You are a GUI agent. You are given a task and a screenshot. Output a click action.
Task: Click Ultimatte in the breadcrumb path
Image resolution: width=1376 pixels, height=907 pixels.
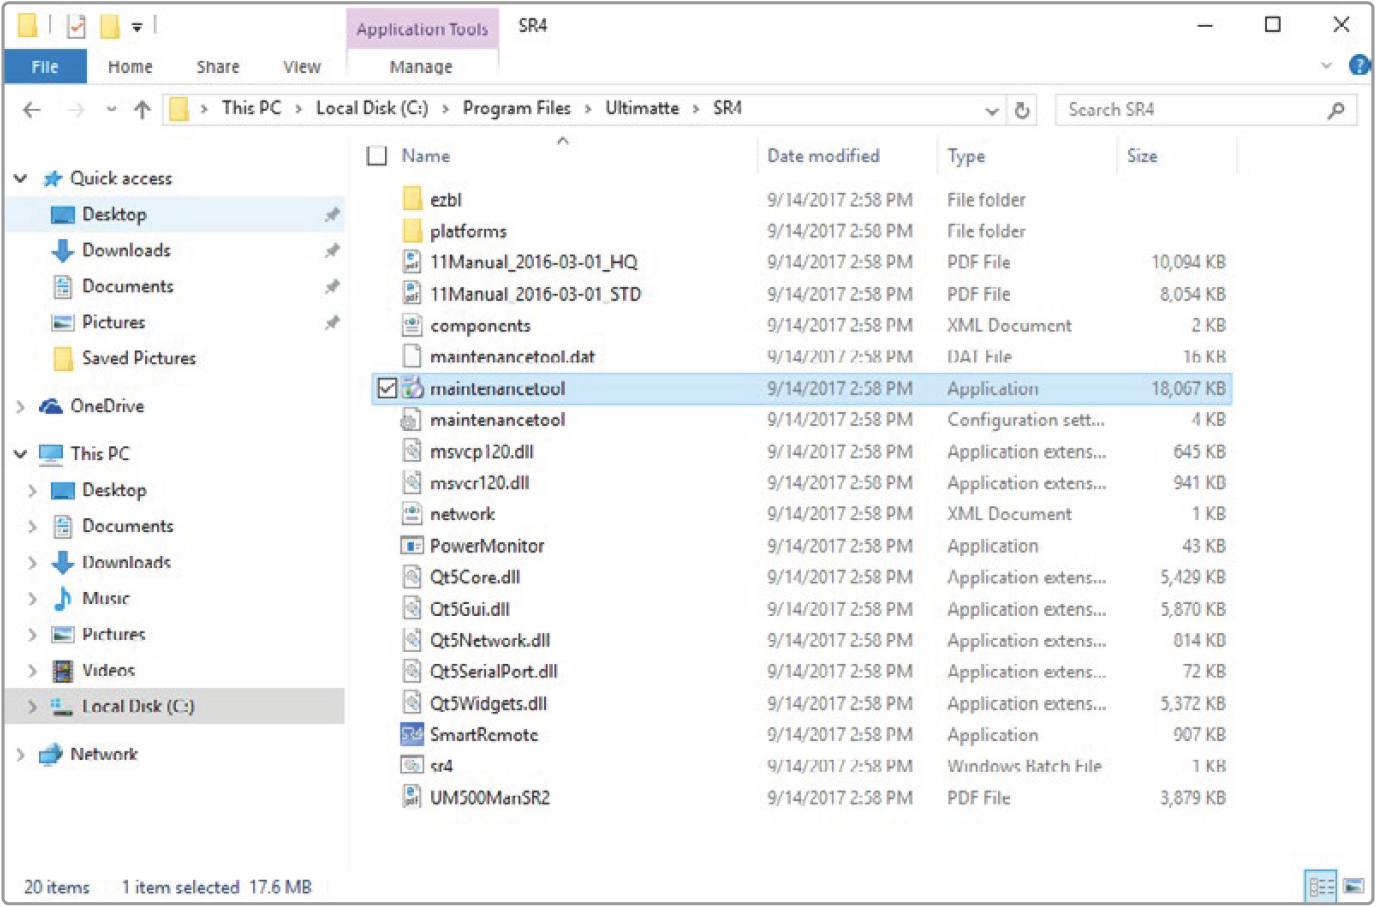(x=641, y=108)
